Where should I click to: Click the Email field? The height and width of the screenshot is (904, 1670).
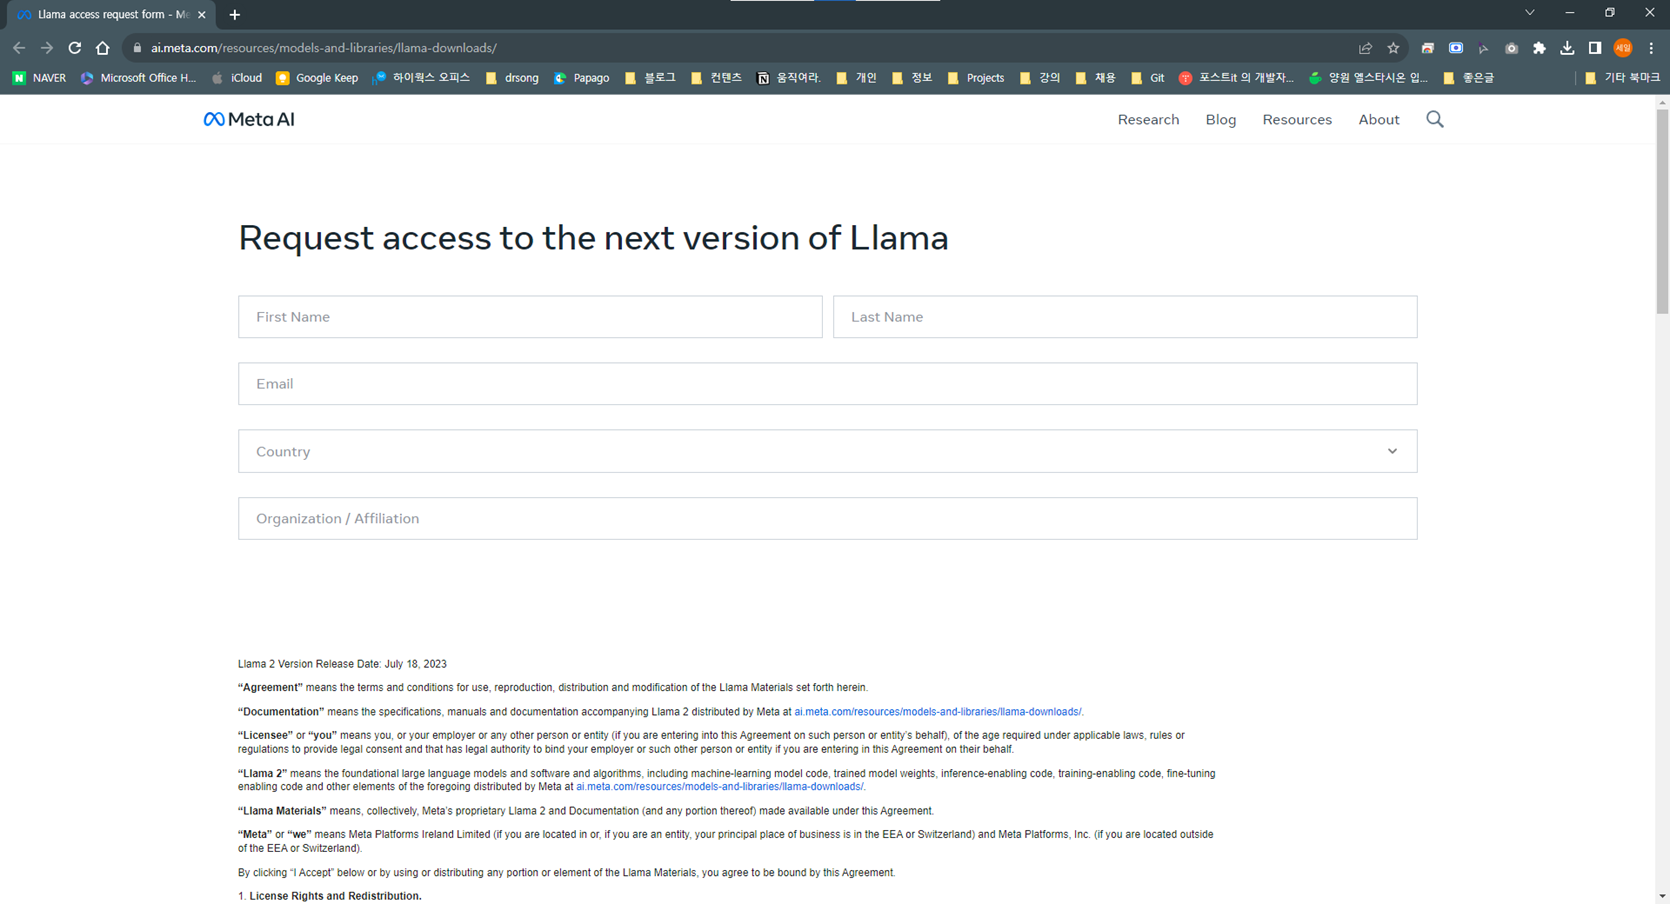pos(828,384)
